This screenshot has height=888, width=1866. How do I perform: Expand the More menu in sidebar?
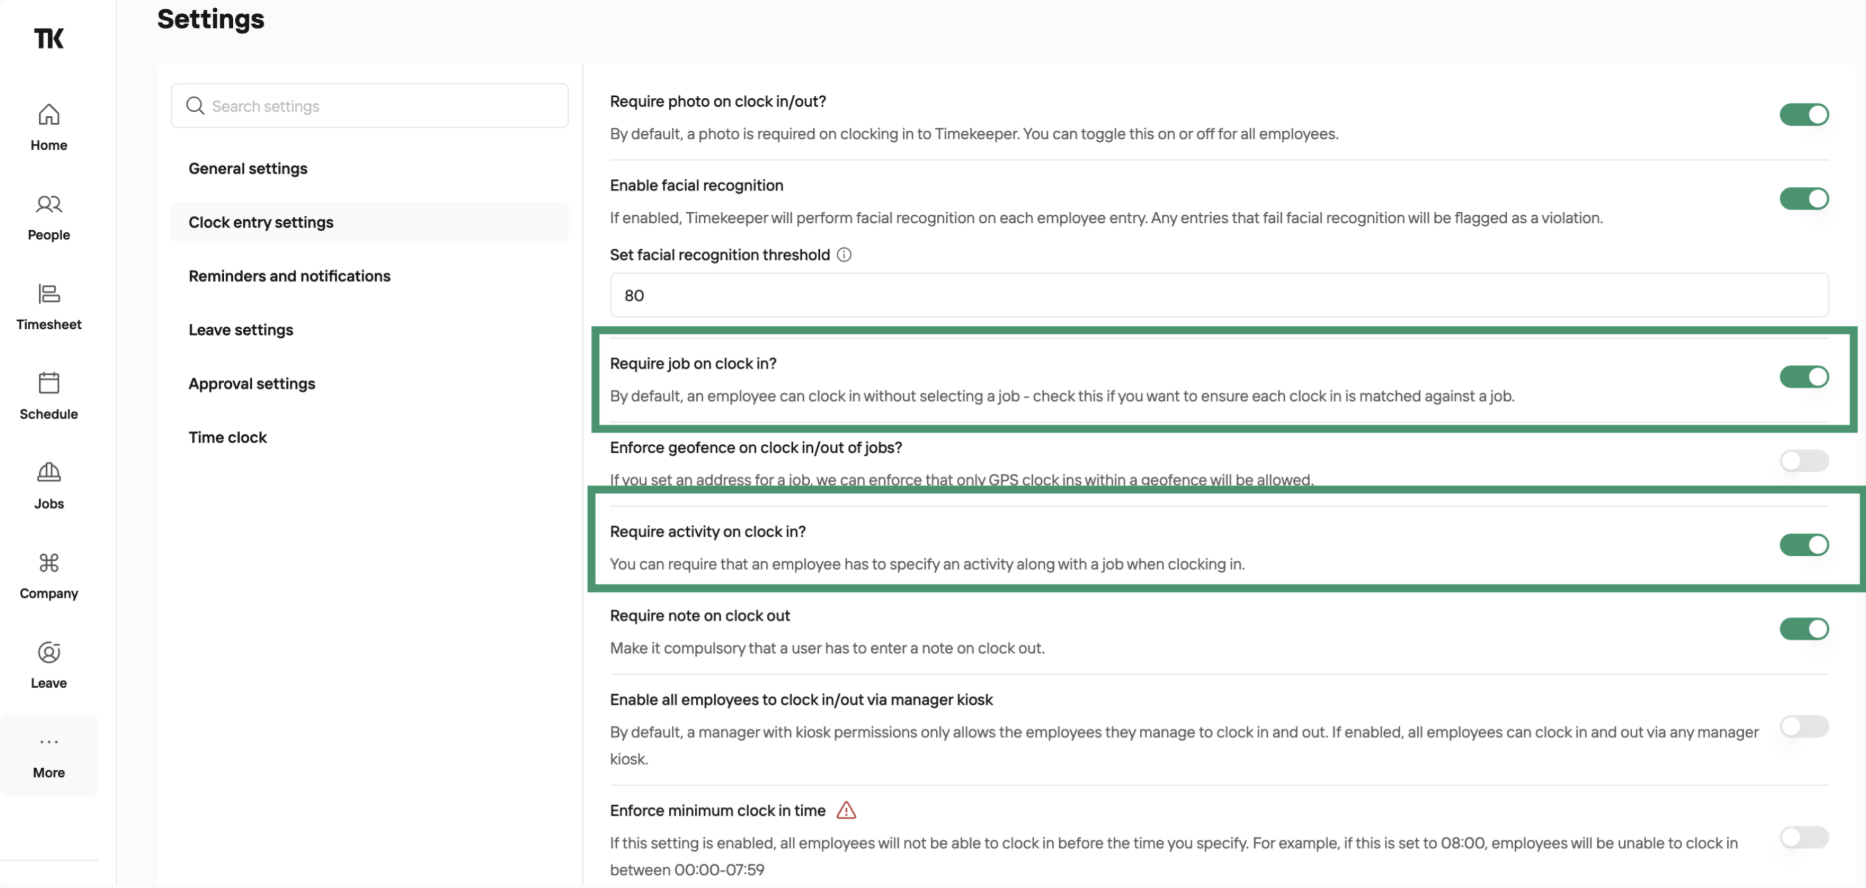pyautogui.click(x=48, y=756)
